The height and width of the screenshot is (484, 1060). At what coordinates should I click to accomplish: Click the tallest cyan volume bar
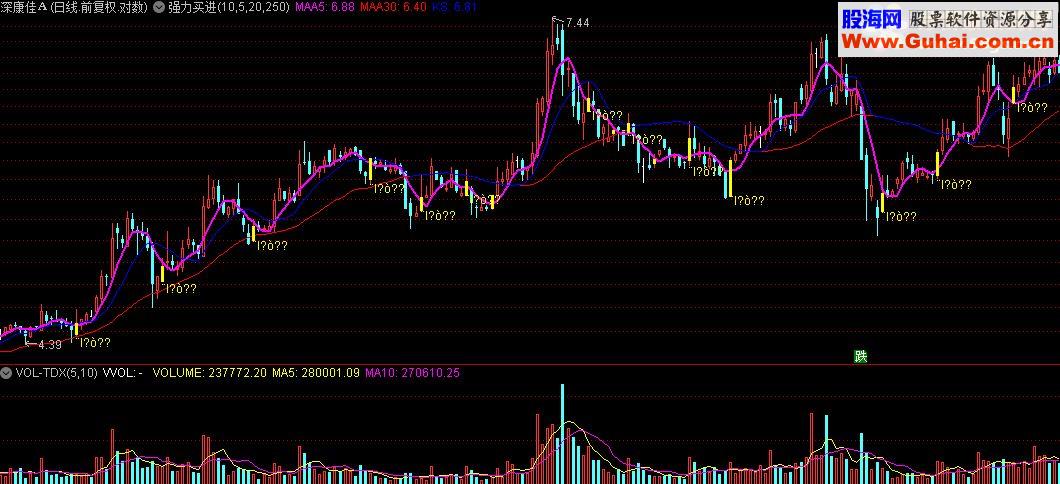561,433
